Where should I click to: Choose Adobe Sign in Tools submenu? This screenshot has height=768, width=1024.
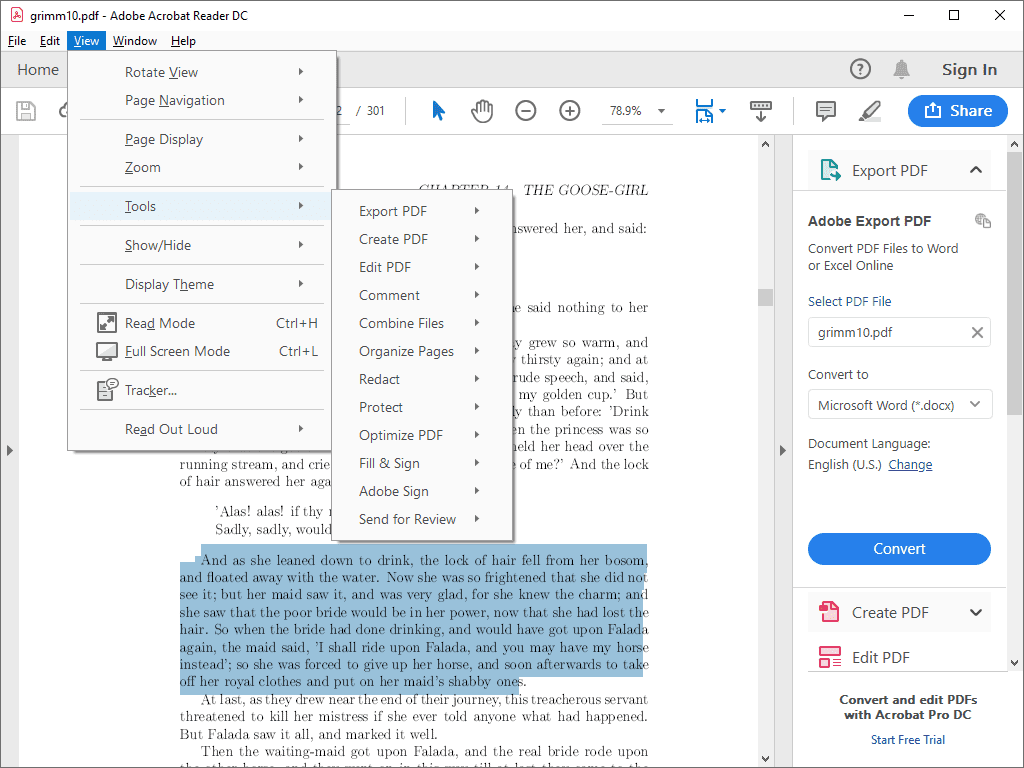[x=422, y=491]
